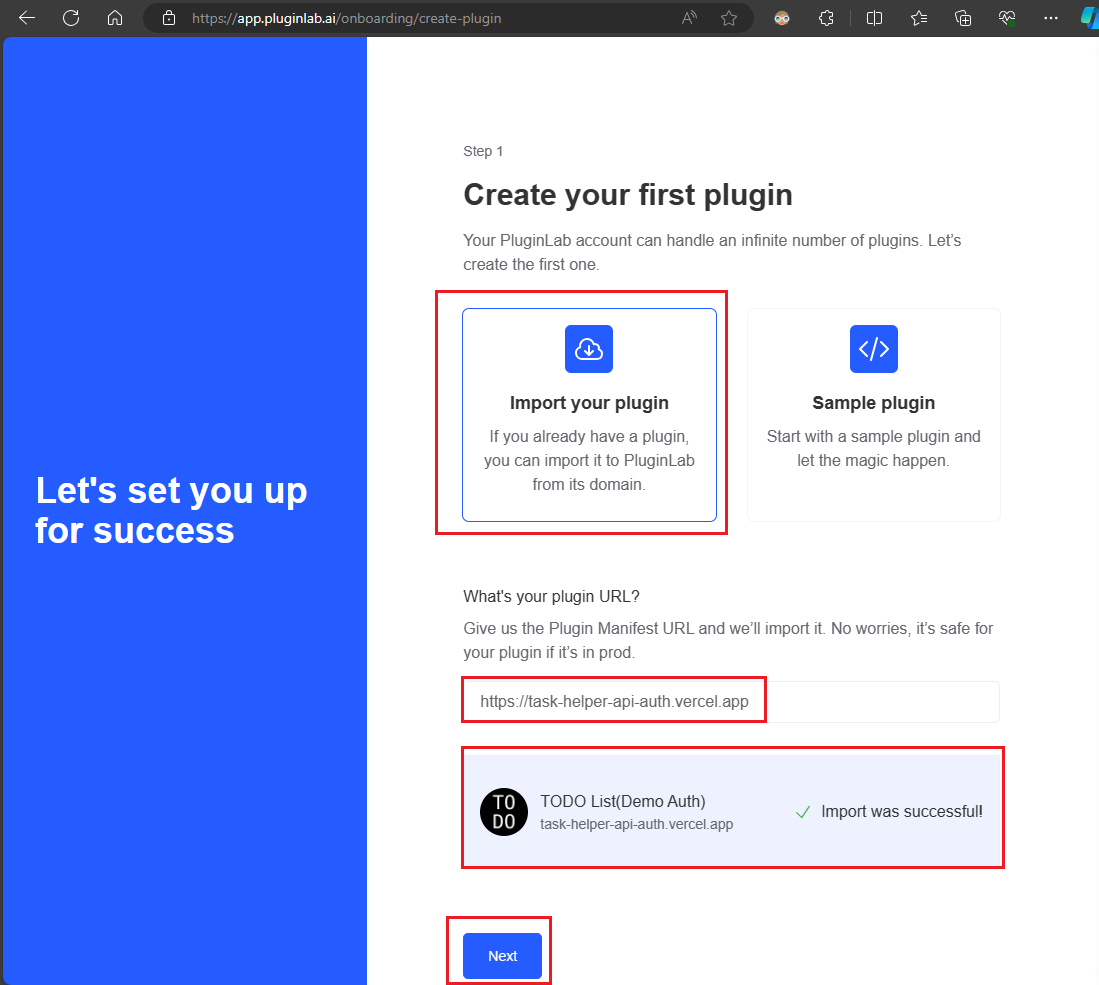Screen dimensions: 1099x985
Task: Activate the split screen icon
Action: 874,17
